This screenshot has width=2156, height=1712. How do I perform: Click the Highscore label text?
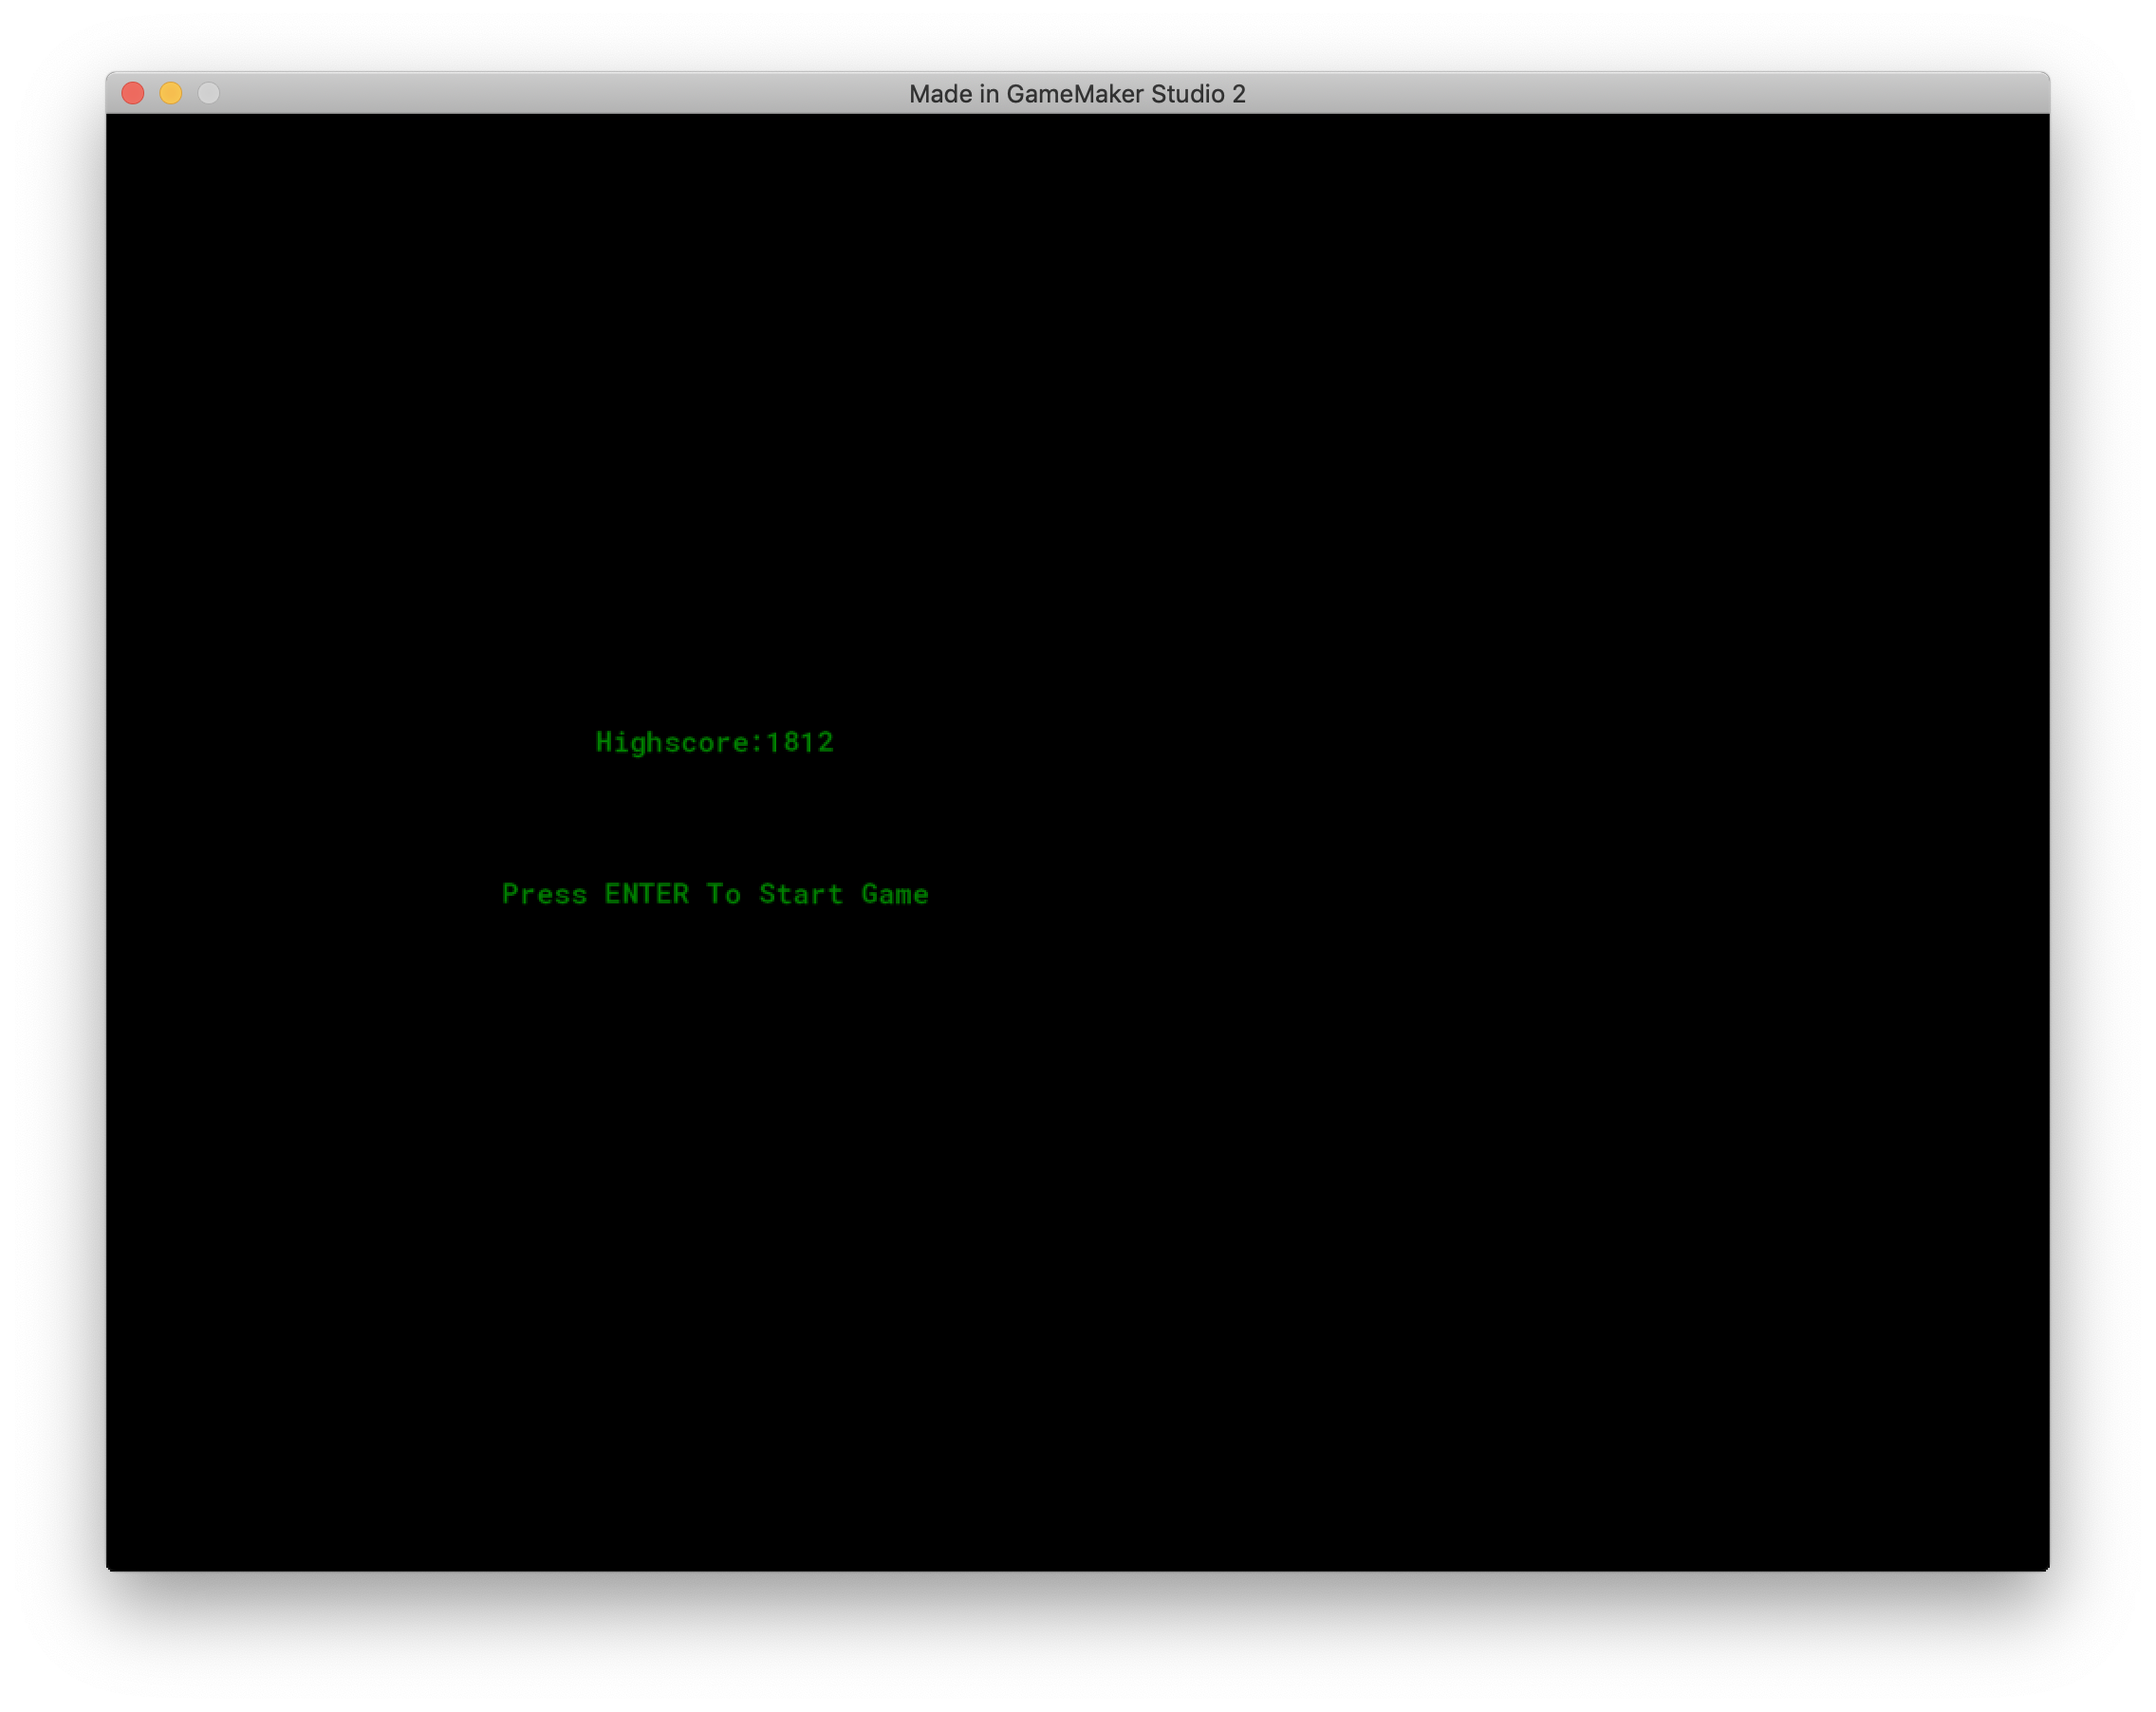(672, 743)
